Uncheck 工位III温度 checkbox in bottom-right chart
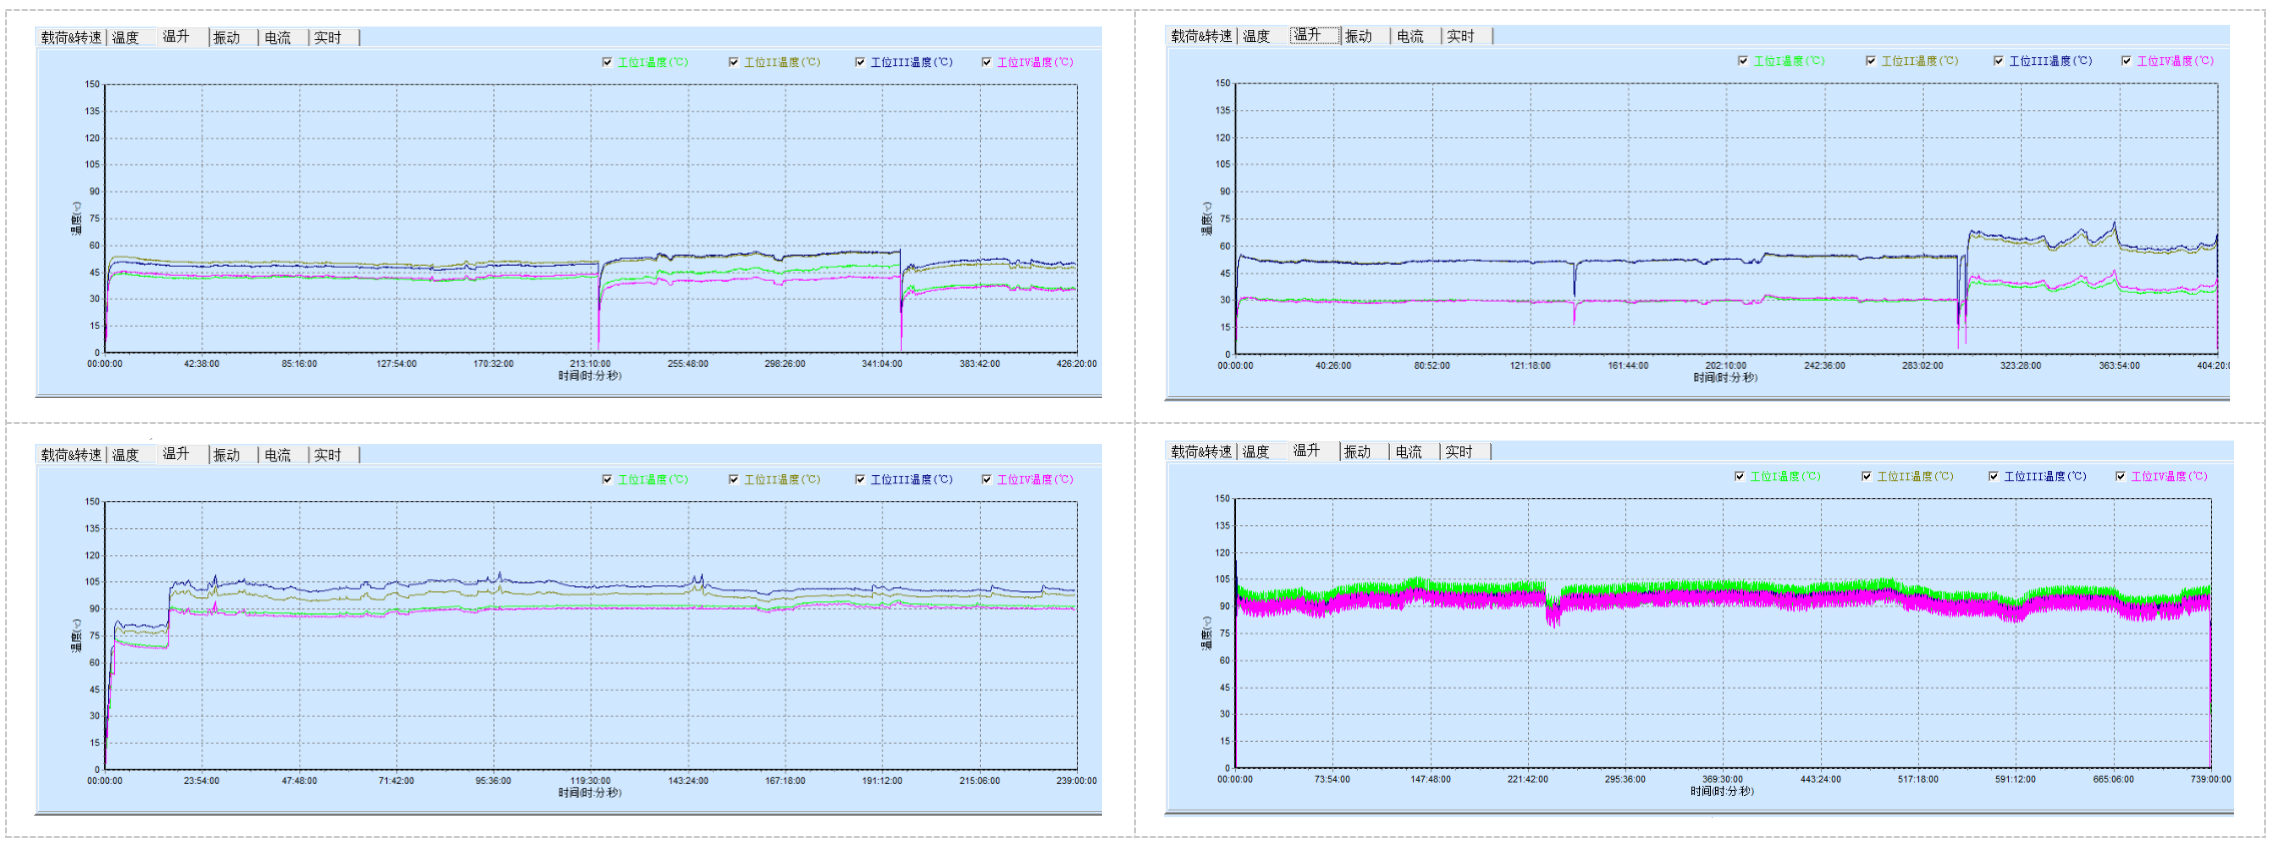 [1994, 476]
